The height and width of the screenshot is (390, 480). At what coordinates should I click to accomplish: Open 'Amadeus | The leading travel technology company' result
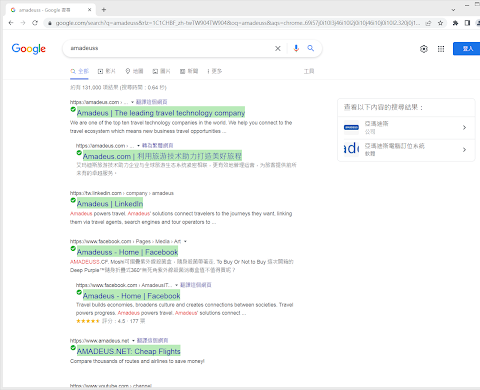tap(161, 113)
